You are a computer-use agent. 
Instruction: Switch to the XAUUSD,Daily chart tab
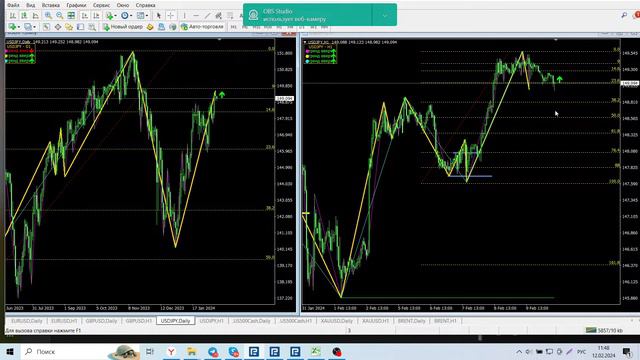pos(337,321)
